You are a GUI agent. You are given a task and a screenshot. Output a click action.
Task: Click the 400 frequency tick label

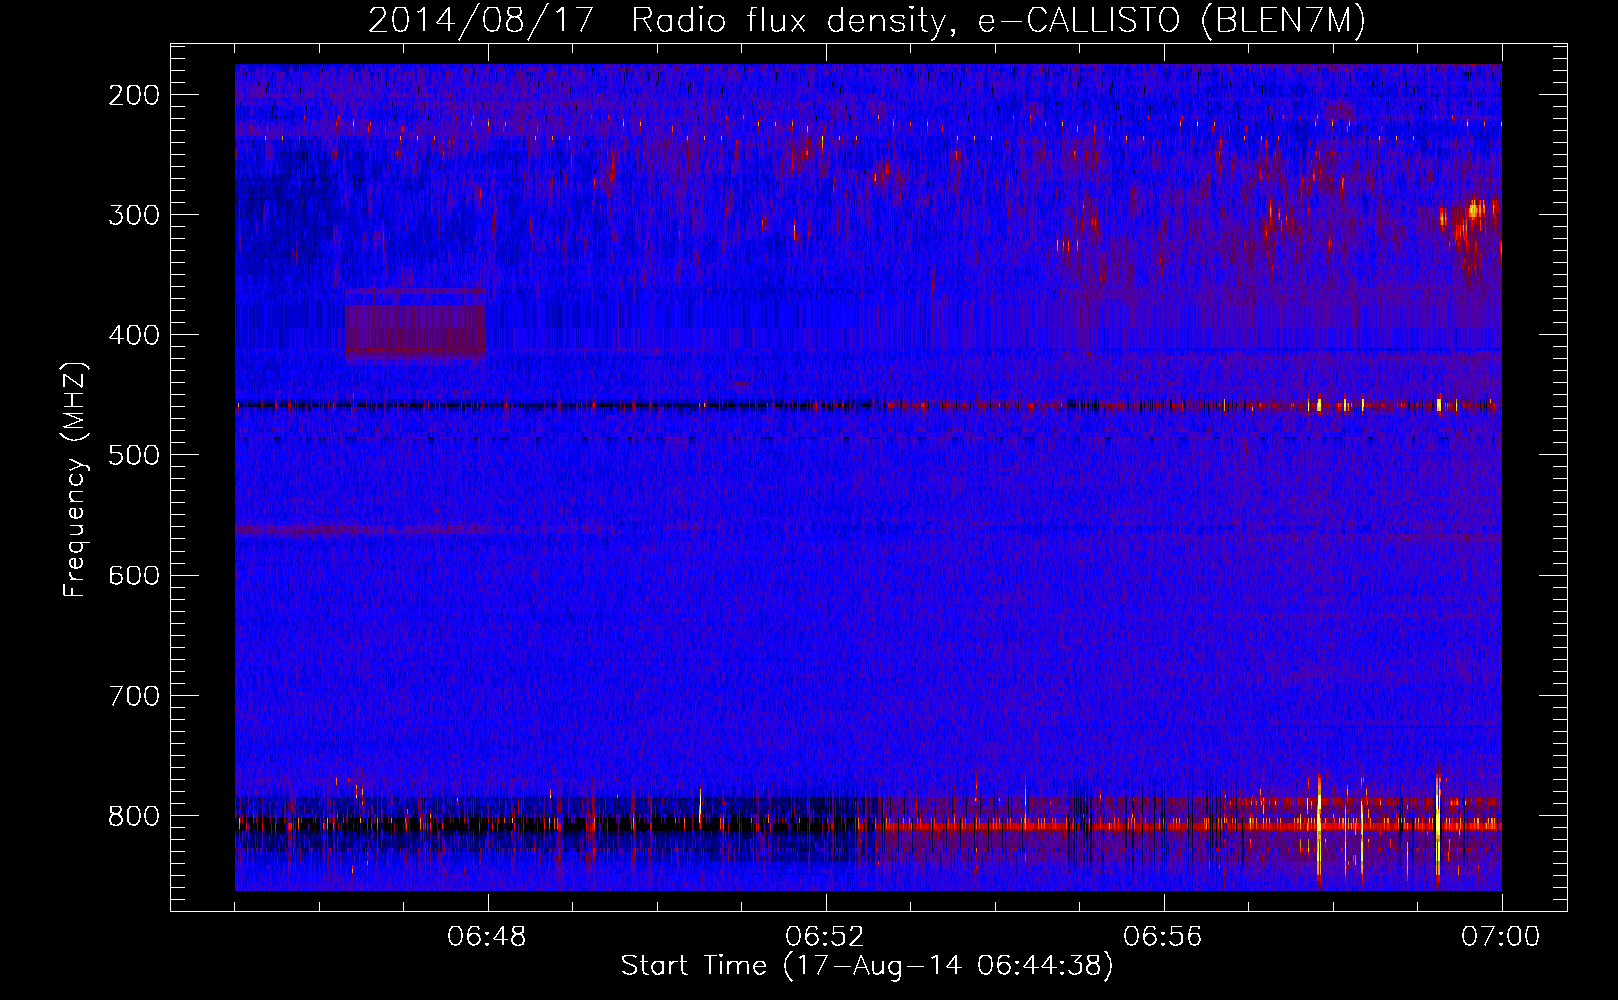pyautogui.click(x=134, y=335)
